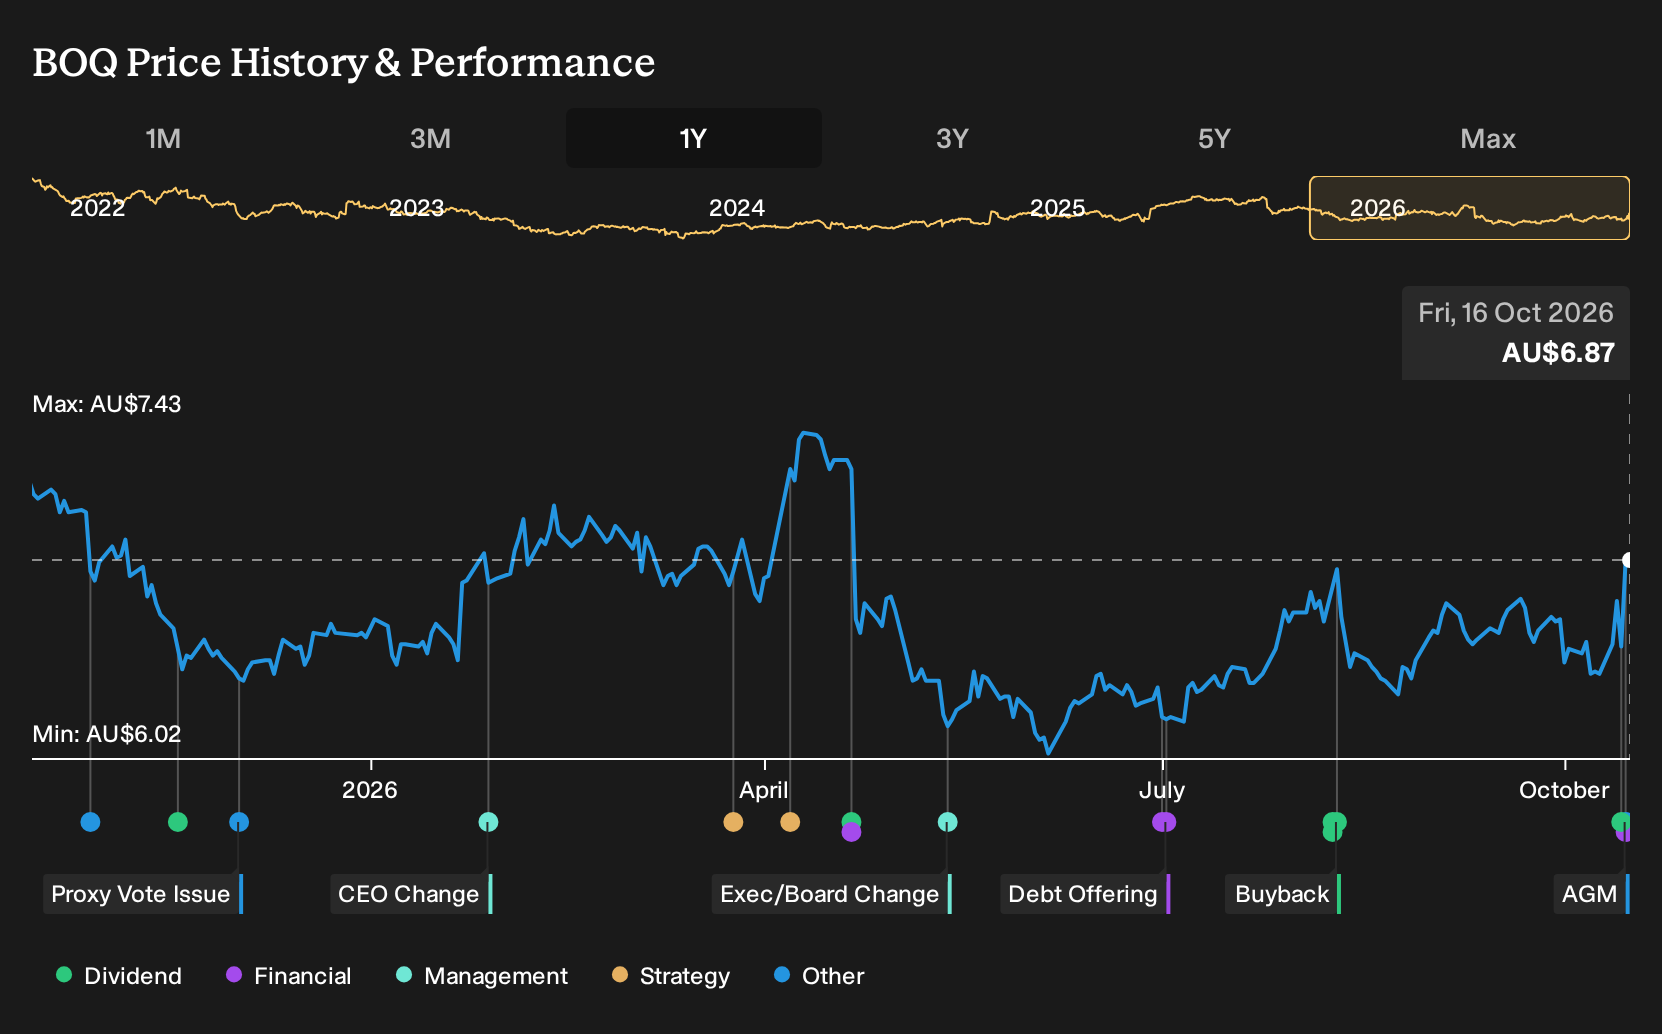Click the green Dividend marker left of 2026
Image resolution: width=1662 pixels, height=1034 pixels.
tap(178, 822)
